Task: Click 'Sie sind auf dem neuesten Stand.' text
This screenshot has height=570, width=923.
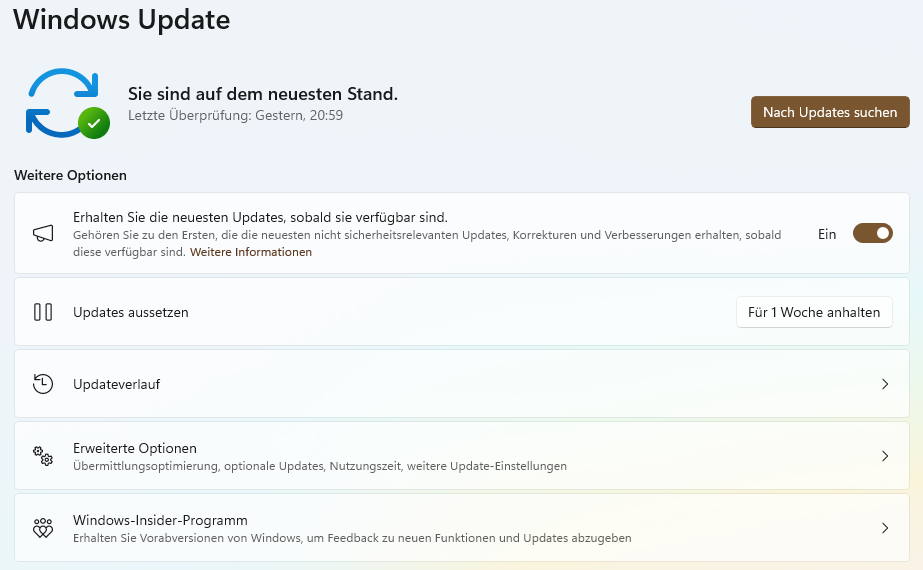Action: point(263,94)
